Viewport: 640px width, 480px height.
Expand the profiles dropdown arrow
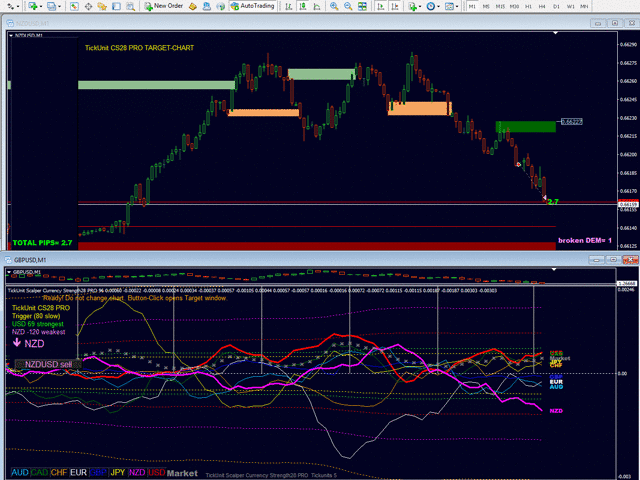pyautogui.click(x=60, y=7)
